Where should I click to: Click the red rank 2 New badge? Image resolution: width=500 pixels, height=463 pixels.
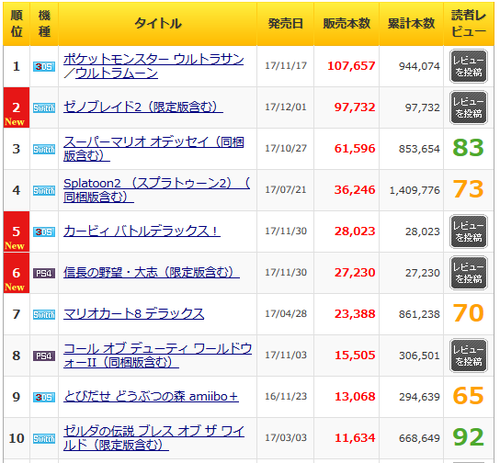pyautogui.click(x=16, y=108)
